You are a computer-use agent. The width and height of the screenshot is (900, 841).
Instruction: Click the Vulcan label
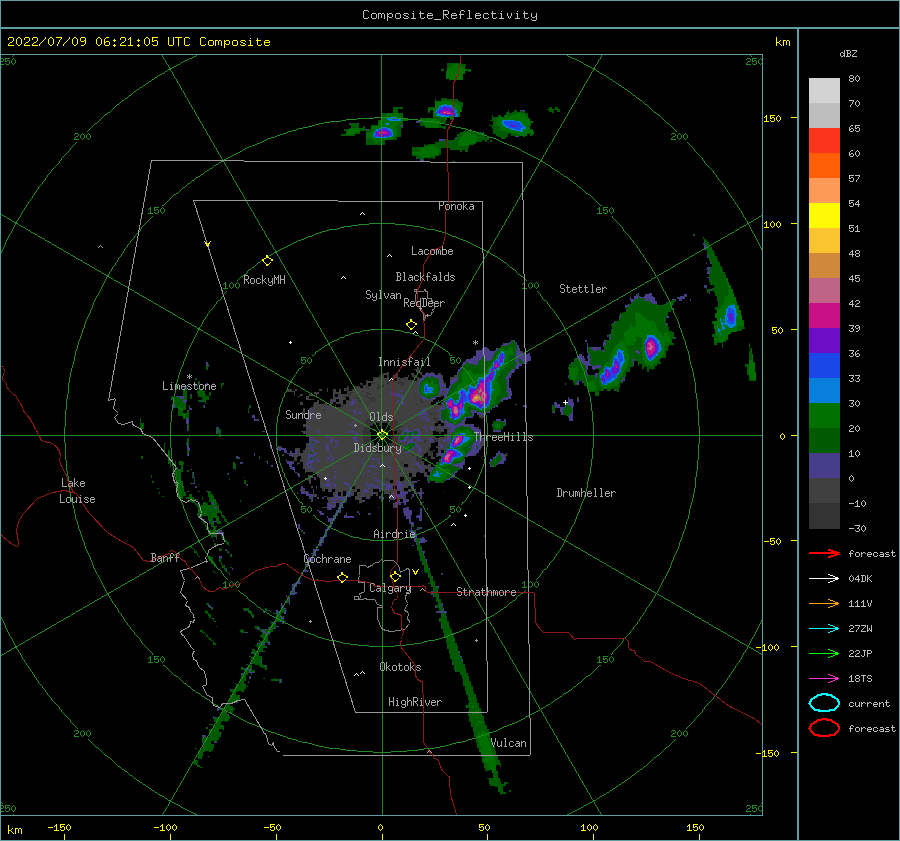[509, 743]
